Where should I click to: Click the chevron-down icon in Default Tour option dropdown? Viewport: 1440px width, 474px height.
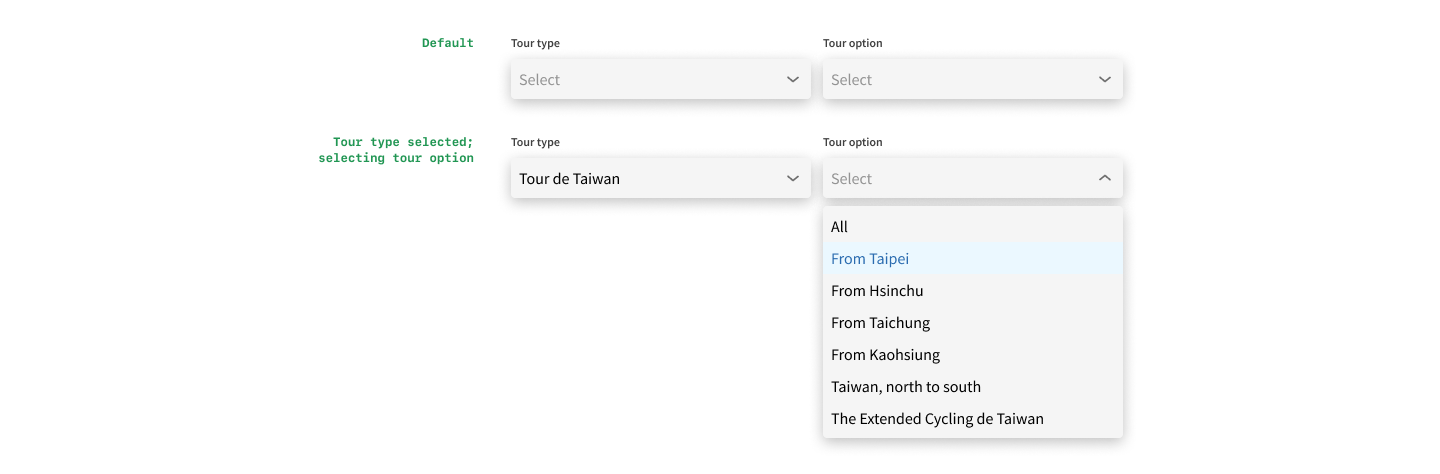pyautogui.click(x=1105, y=79)
